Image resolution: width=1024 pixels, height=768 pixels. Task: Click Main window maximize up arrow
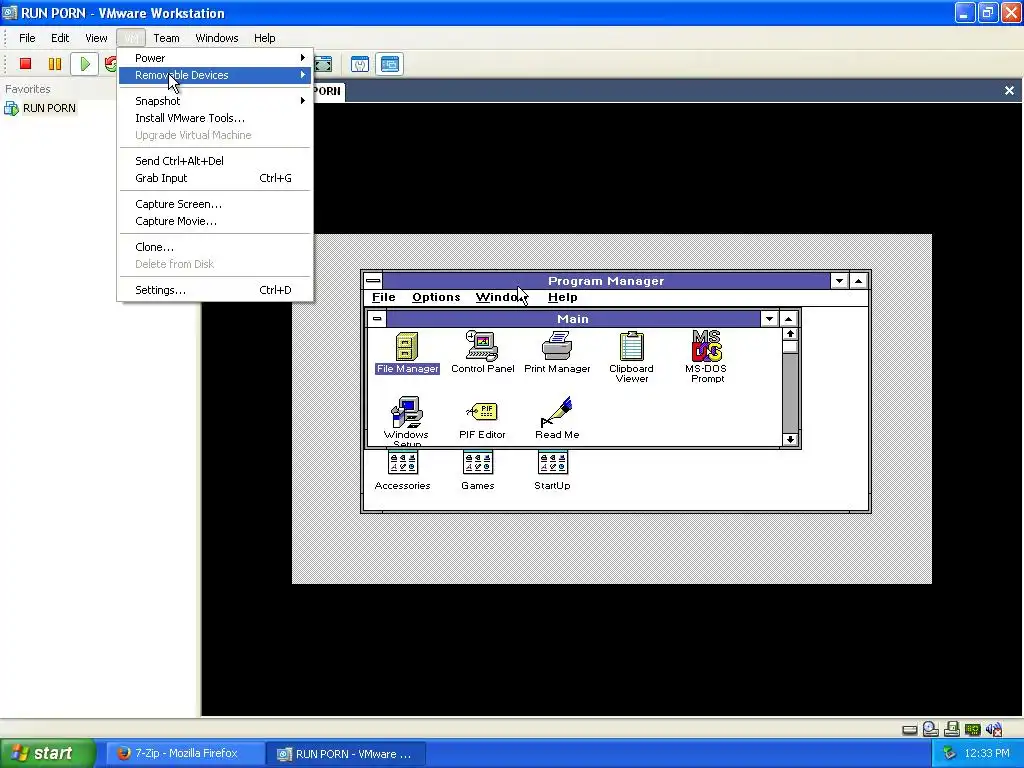[788, 319]
